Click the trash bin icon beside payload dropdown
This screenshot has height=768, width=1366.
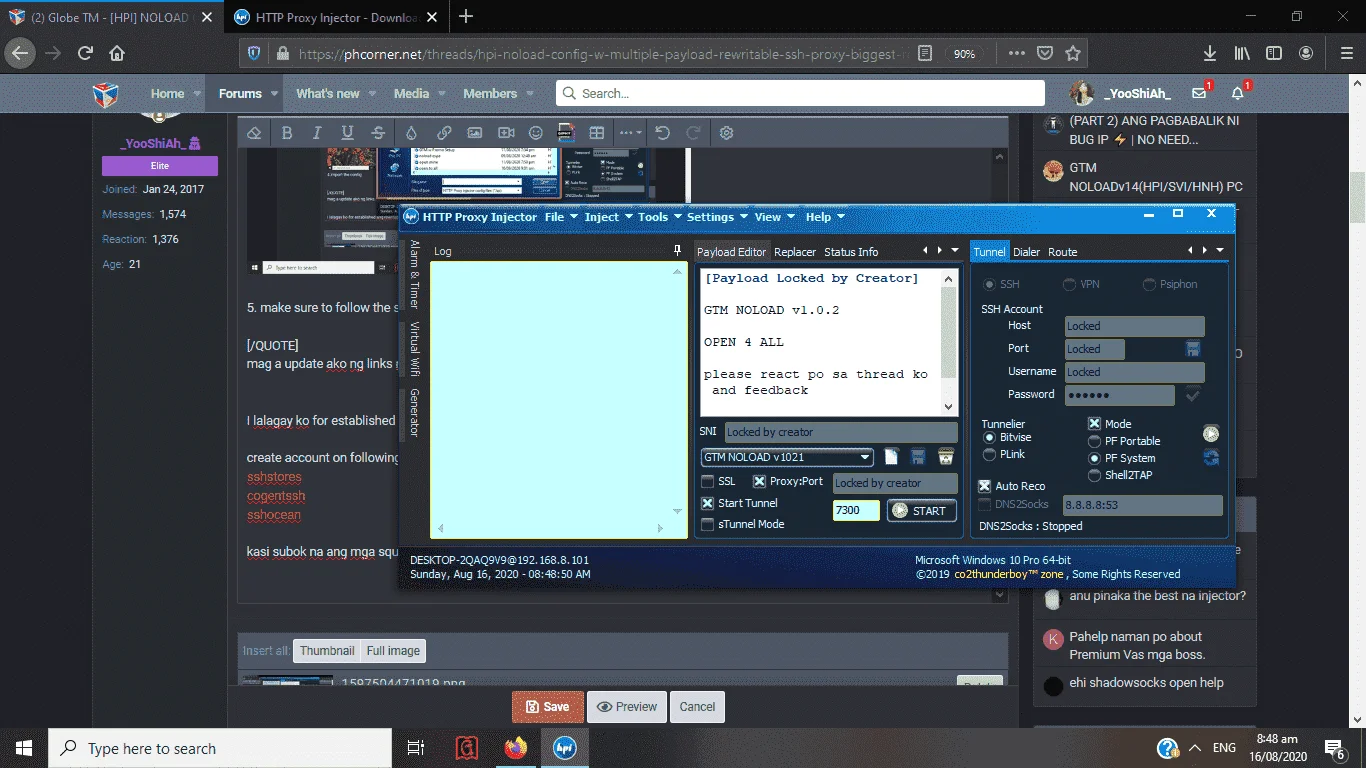945,457
